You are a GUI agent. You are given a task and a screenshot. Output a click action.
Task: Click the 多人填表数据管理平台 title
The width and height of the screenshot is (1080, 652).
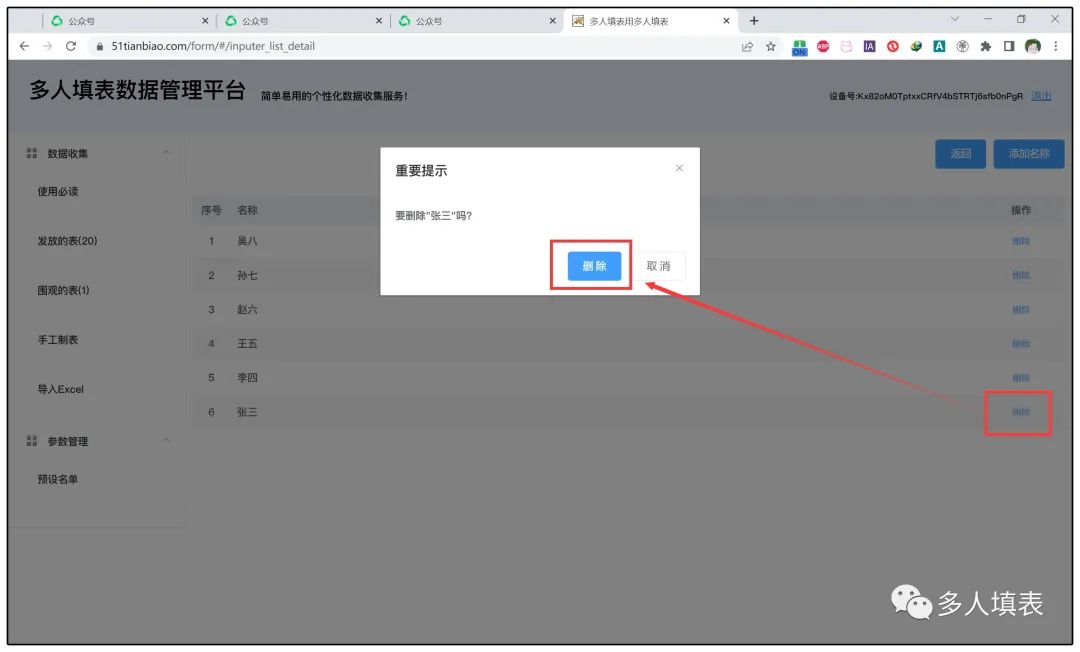pos(137,90)
